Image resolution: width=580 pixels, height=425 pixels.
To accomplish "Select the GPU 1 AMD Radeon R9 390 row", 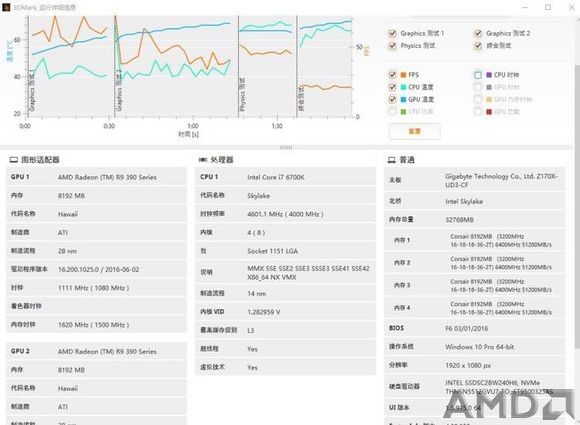I will [96, 177].
